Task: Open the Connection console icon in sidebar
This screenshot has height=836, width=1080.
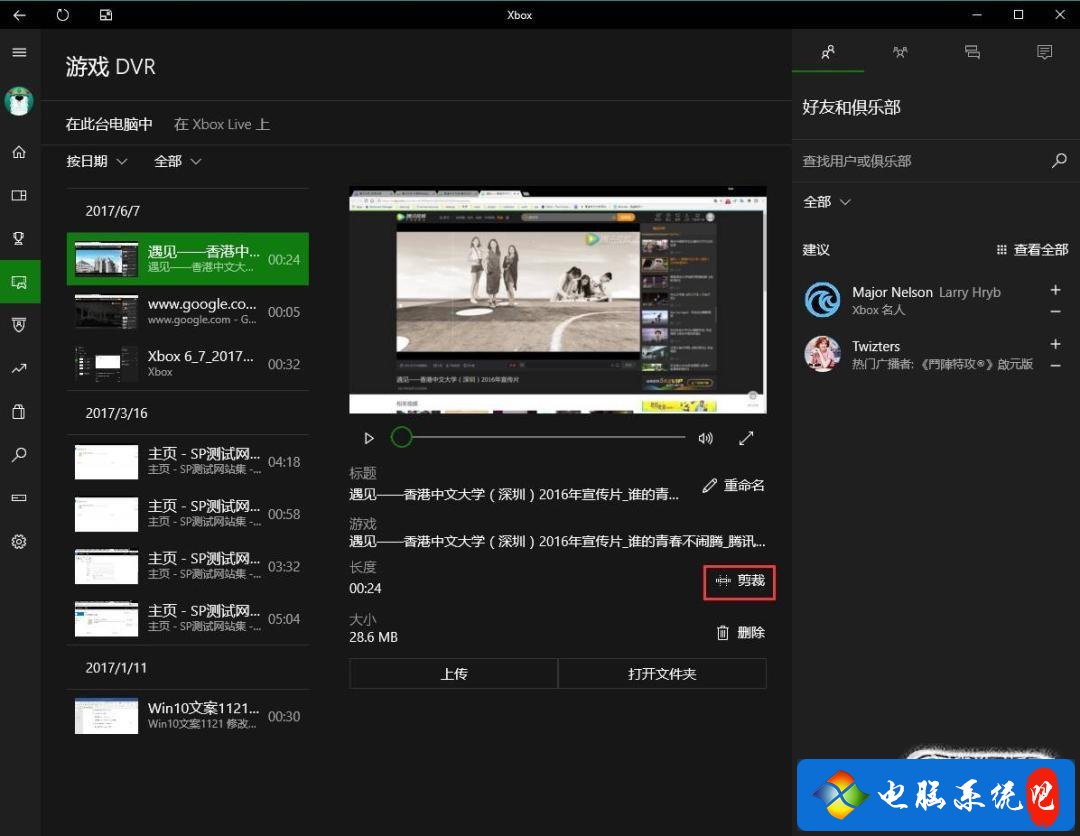Action: pyautogui.click(x=19, y=498)
